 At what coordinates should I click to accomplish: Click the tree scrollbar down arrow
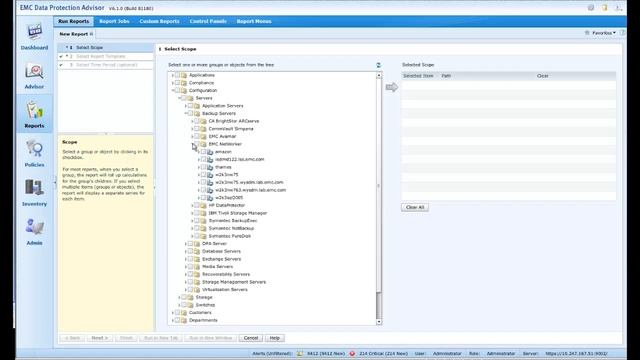tap(379, 322)
